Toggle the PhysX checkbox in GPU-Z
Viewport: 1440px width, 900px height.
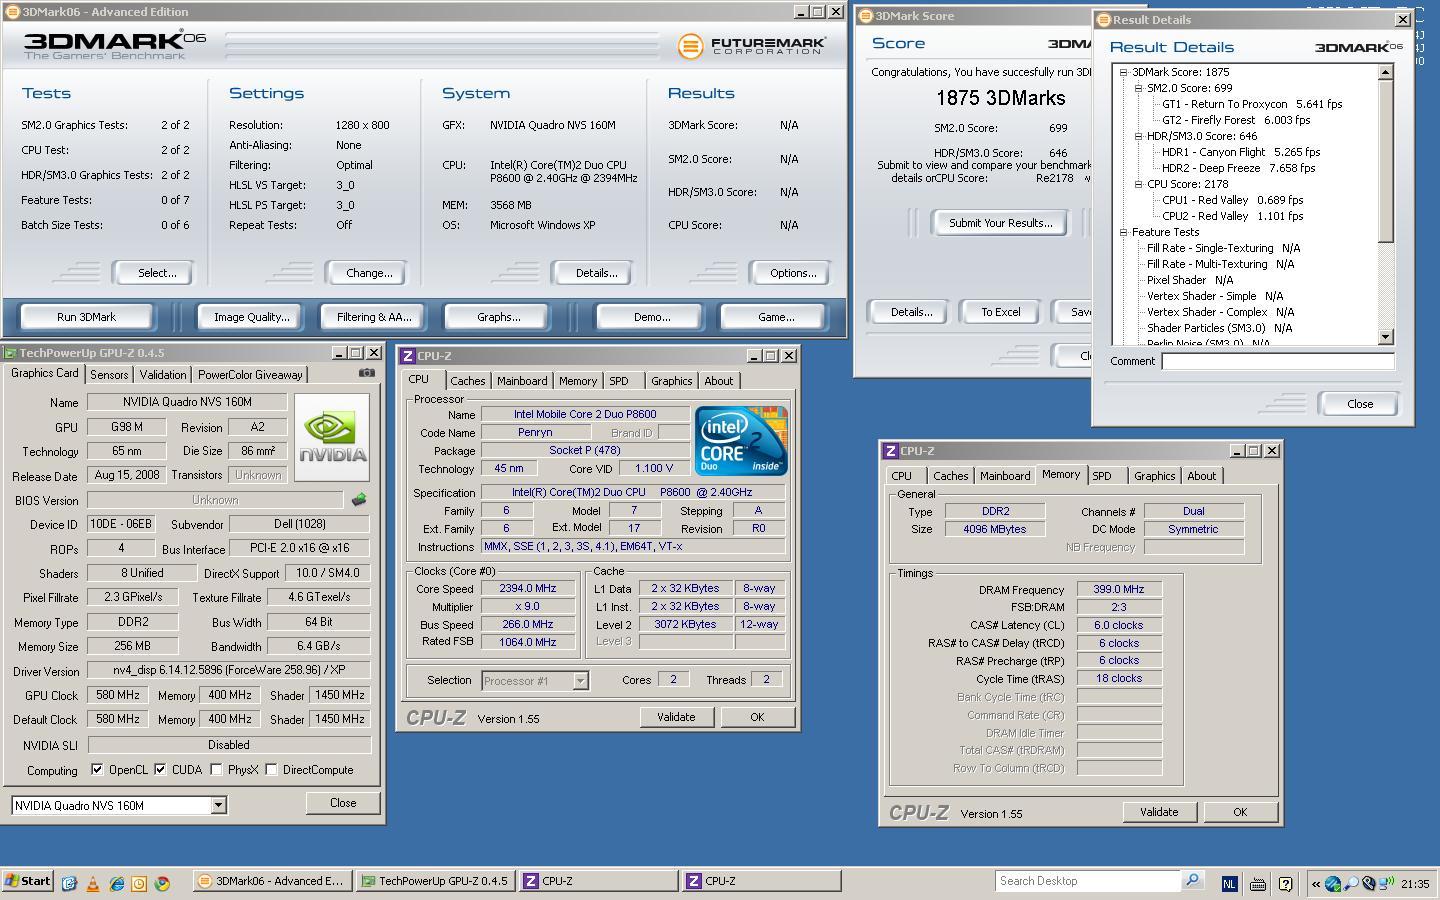pyautogui.click(x=216, y=770)
